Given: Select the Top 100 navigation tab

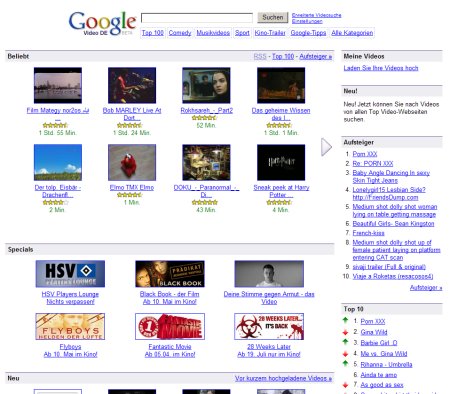Looking at the screenshot, I should (153, 33).
